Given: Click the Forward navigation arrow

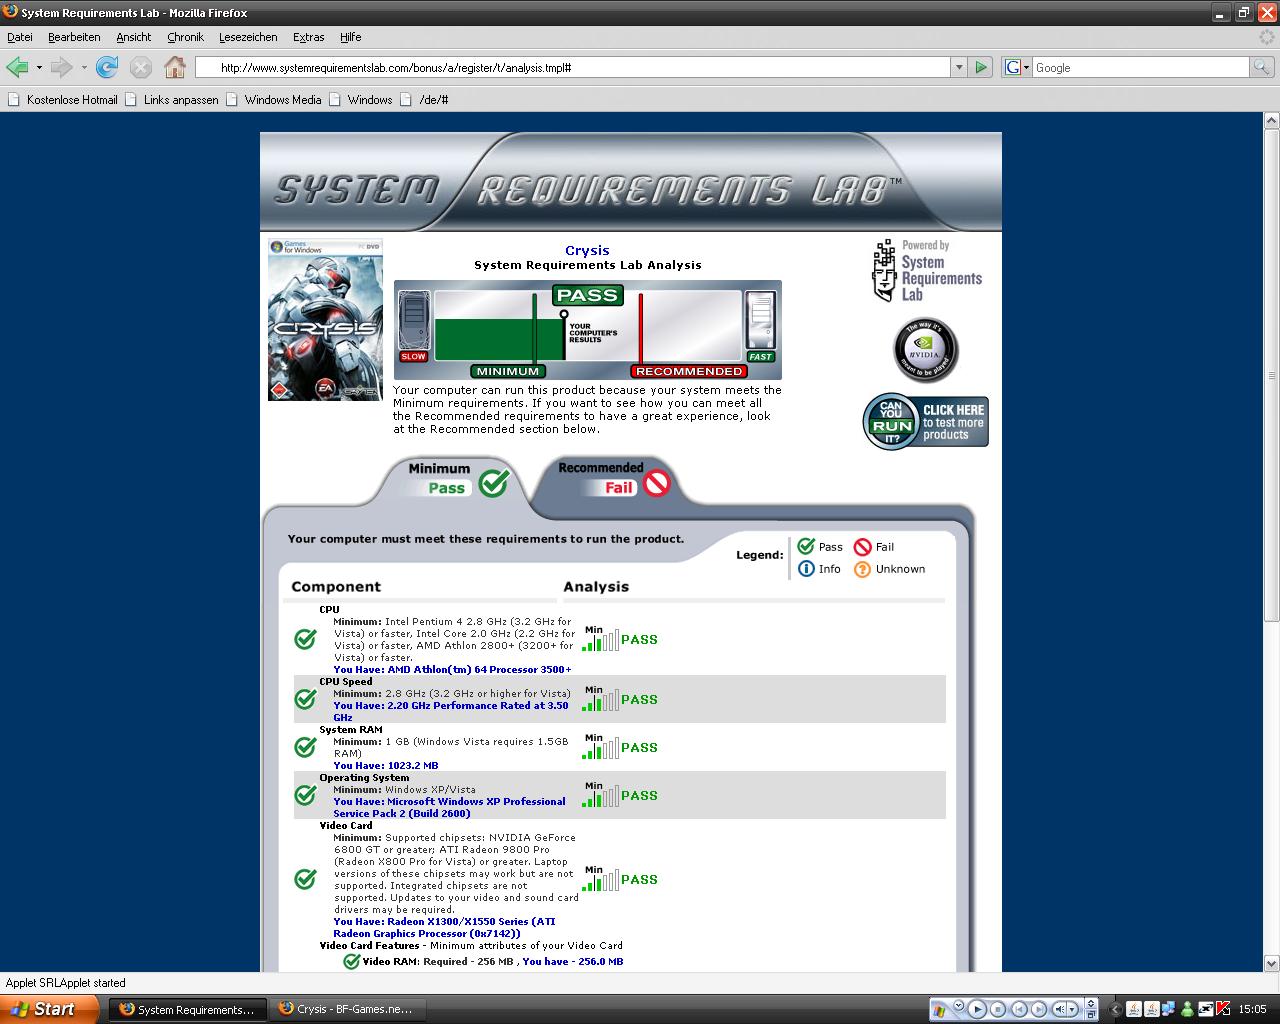Looking at the screenshot, I should (61, 67).
